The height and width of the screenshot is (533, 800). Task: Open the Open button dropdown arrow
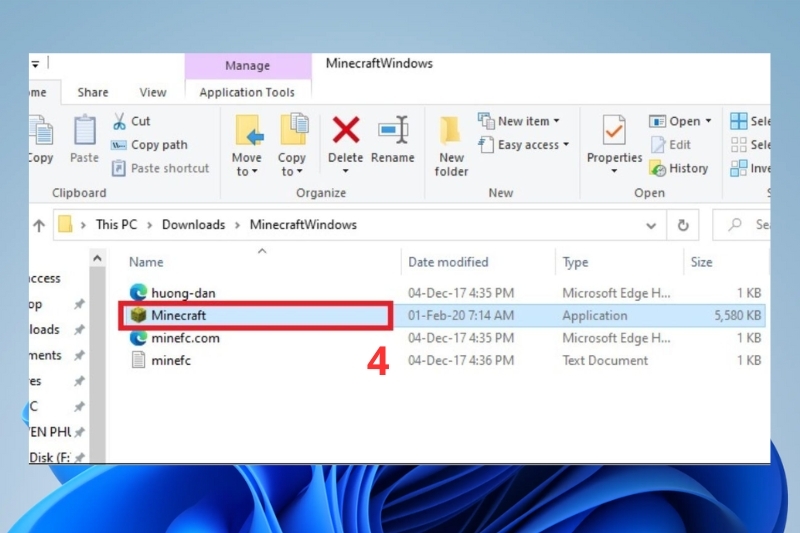(x=708, y=121)
